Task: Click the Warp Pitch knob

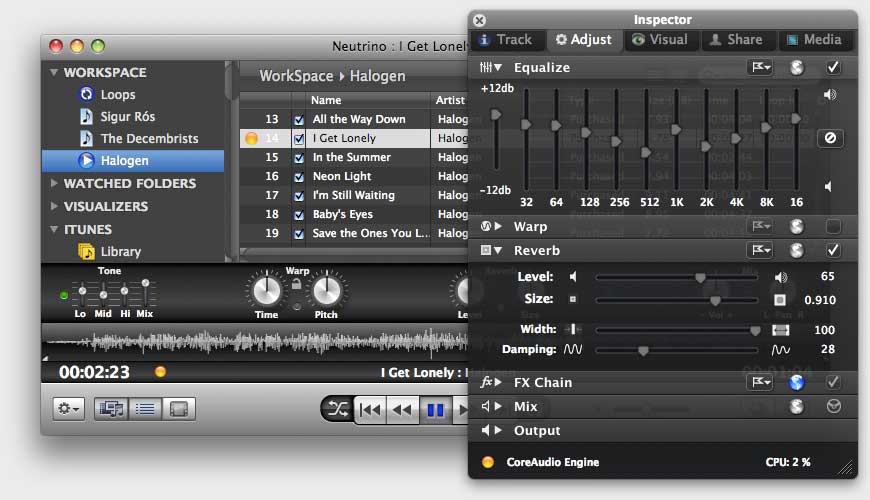Action: pos(327,290)
